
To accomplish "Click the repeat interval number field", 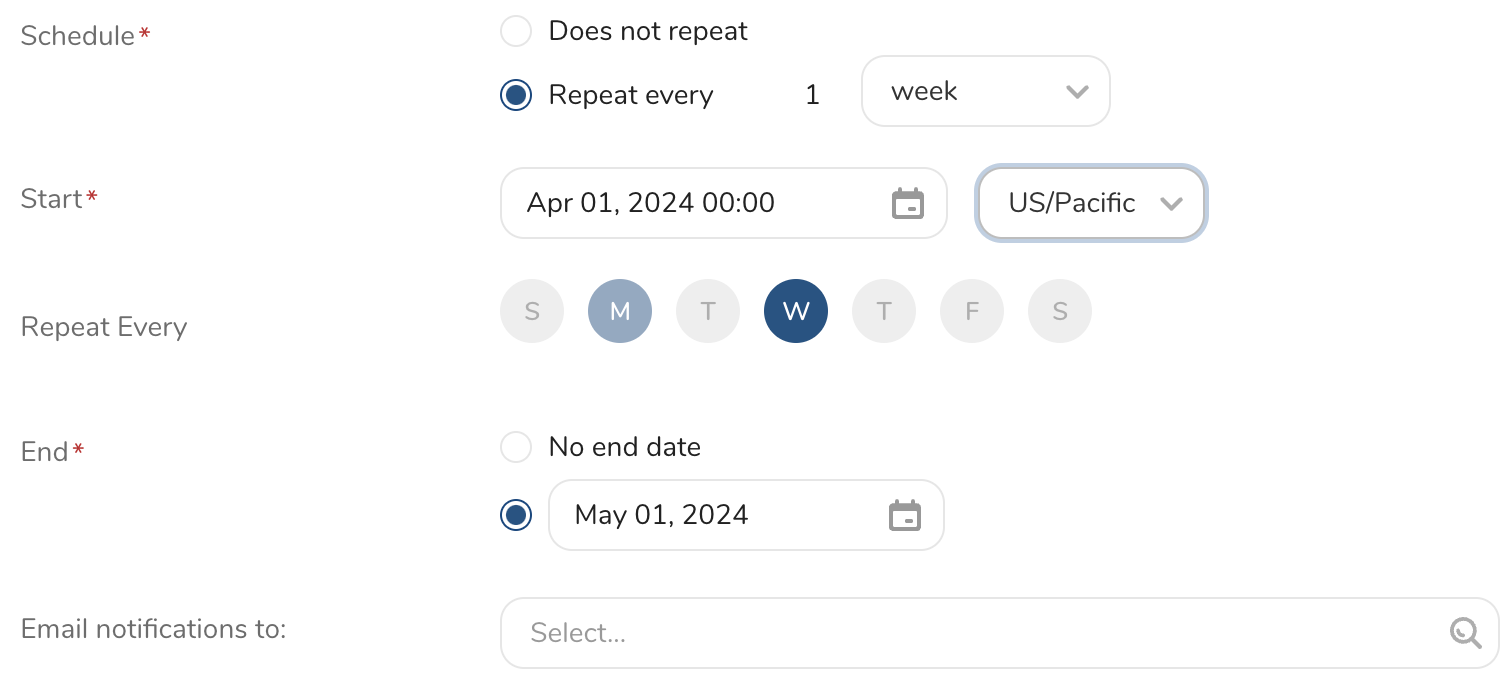I will (812, 95).
